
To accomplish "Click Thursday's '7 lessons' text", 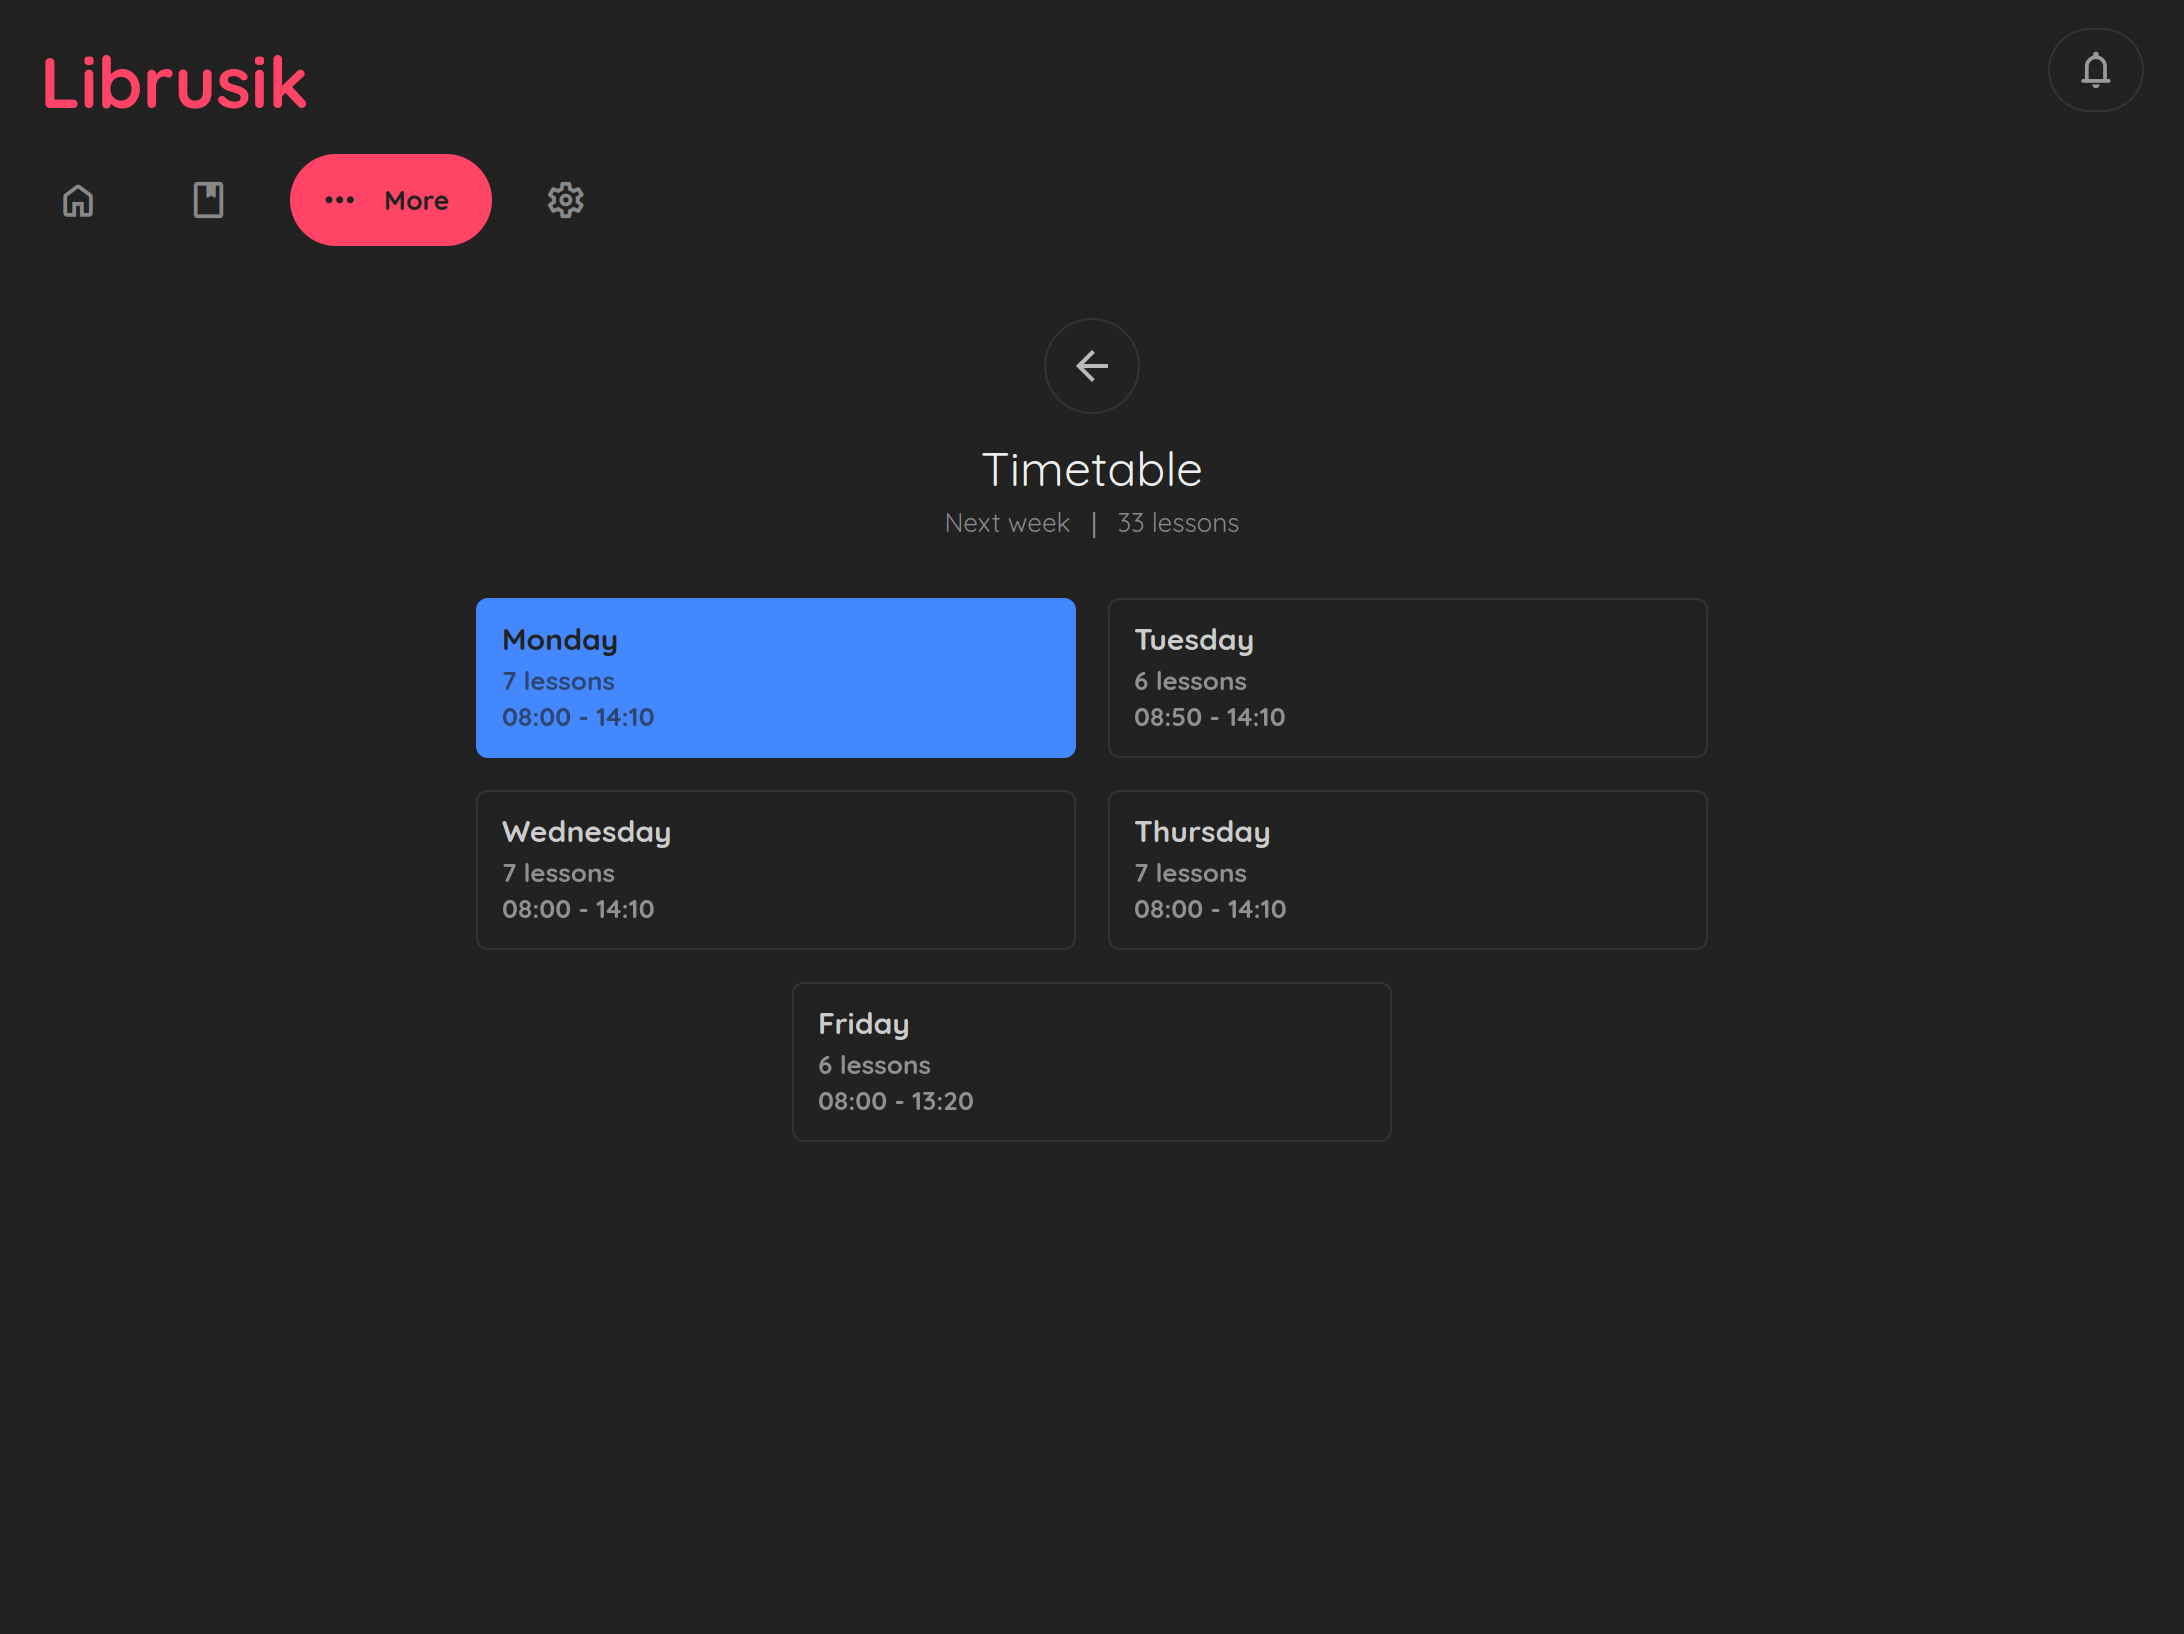I will coord(1190,873).
